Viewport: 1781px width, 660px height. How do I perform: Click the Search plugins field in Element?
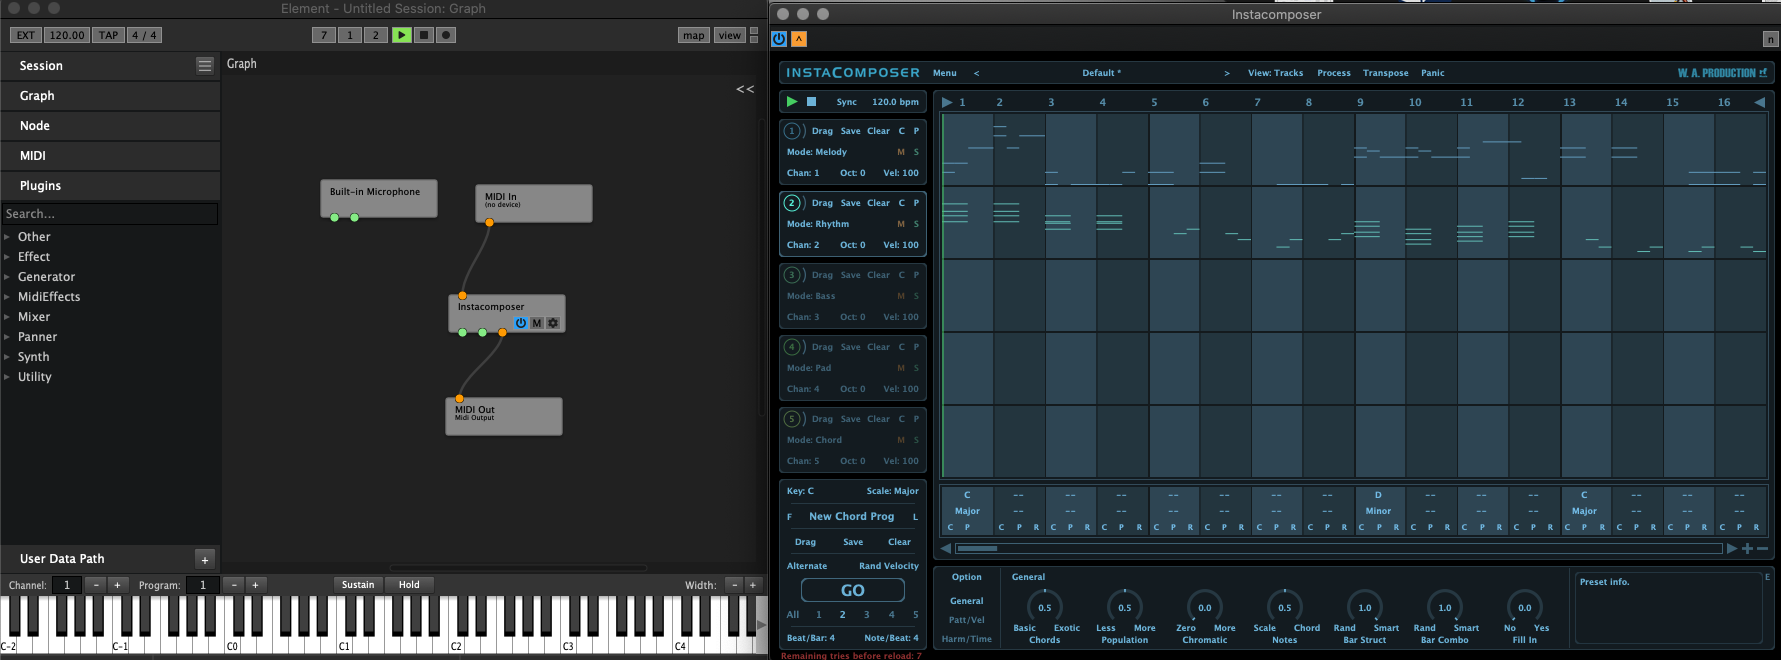tap(110, 214)
